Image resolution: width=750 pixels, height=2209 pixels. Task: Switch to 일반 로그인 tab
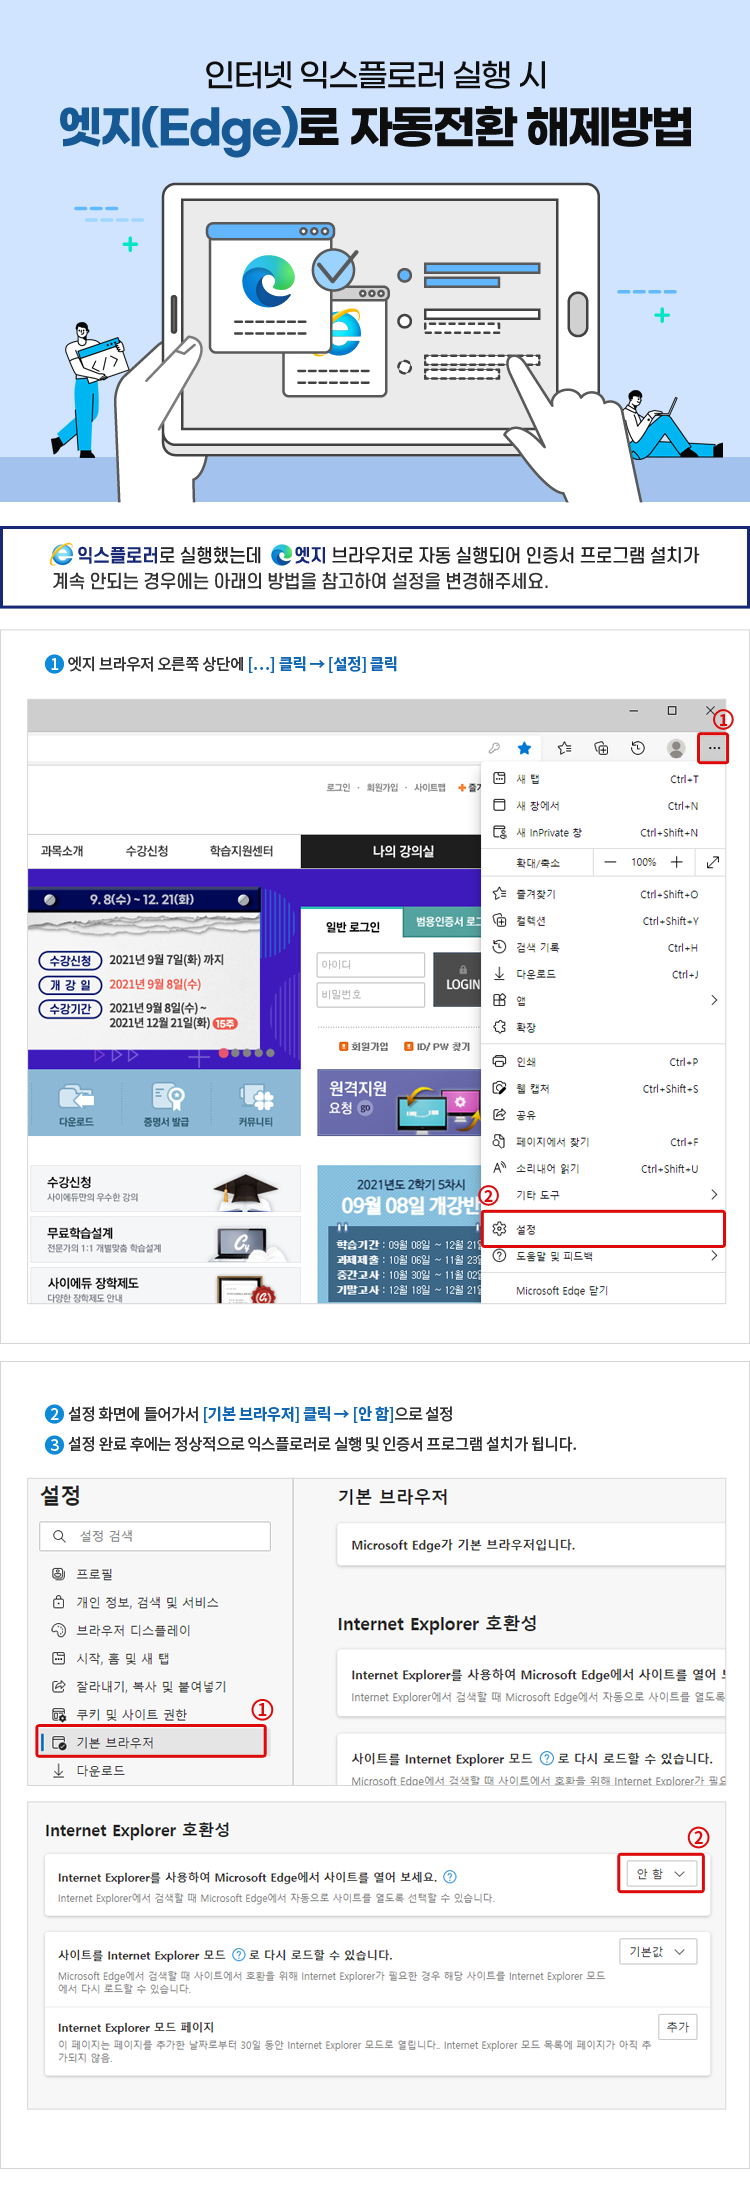click(x=353, y=927)
